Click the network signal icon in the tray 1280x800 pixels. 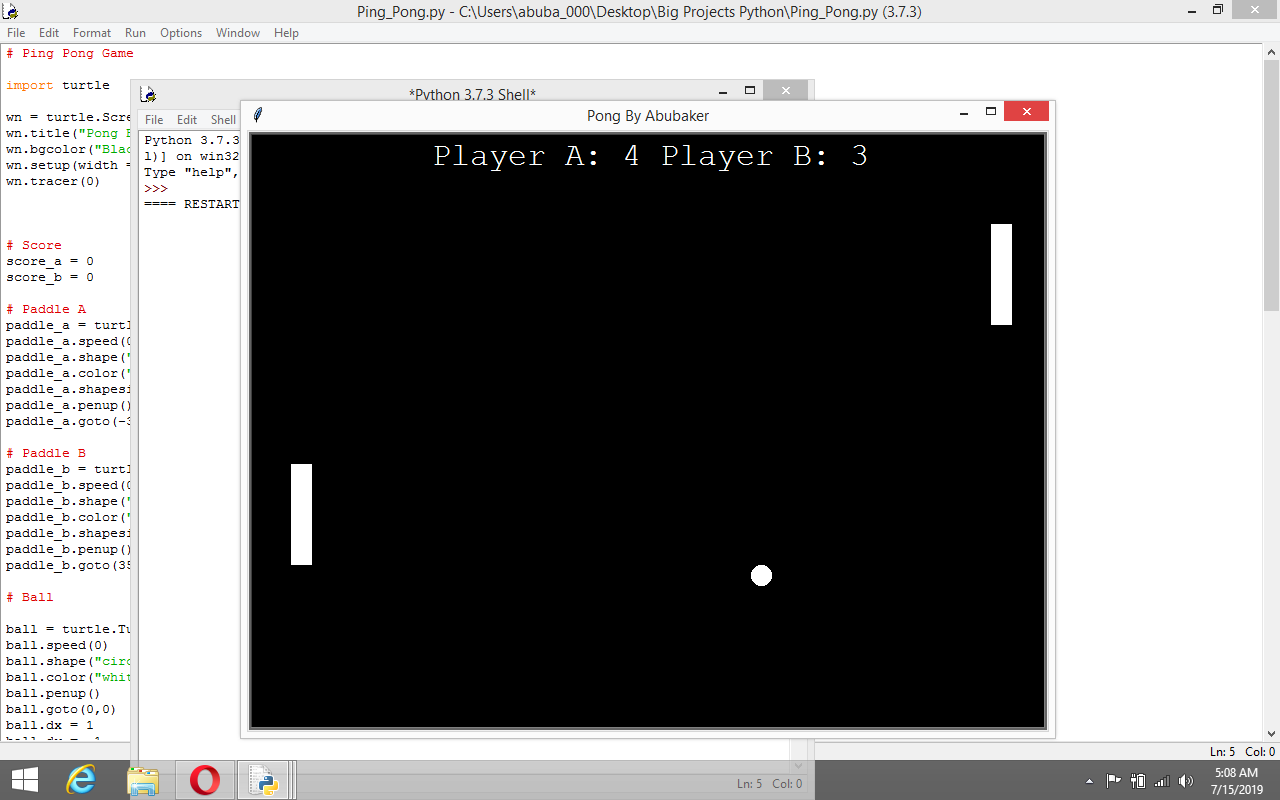point(1161,780)
